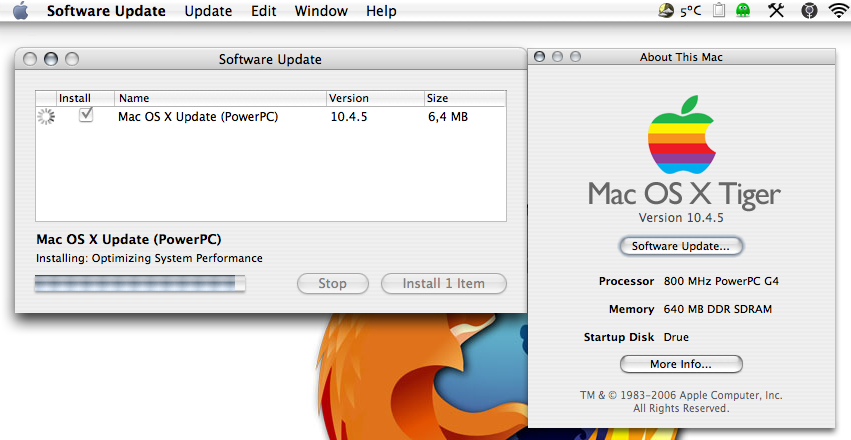This screenshot has width=851, height=440.
Task: Click the Installing: Optimizing System Performance status
Action: pos(149,258)
